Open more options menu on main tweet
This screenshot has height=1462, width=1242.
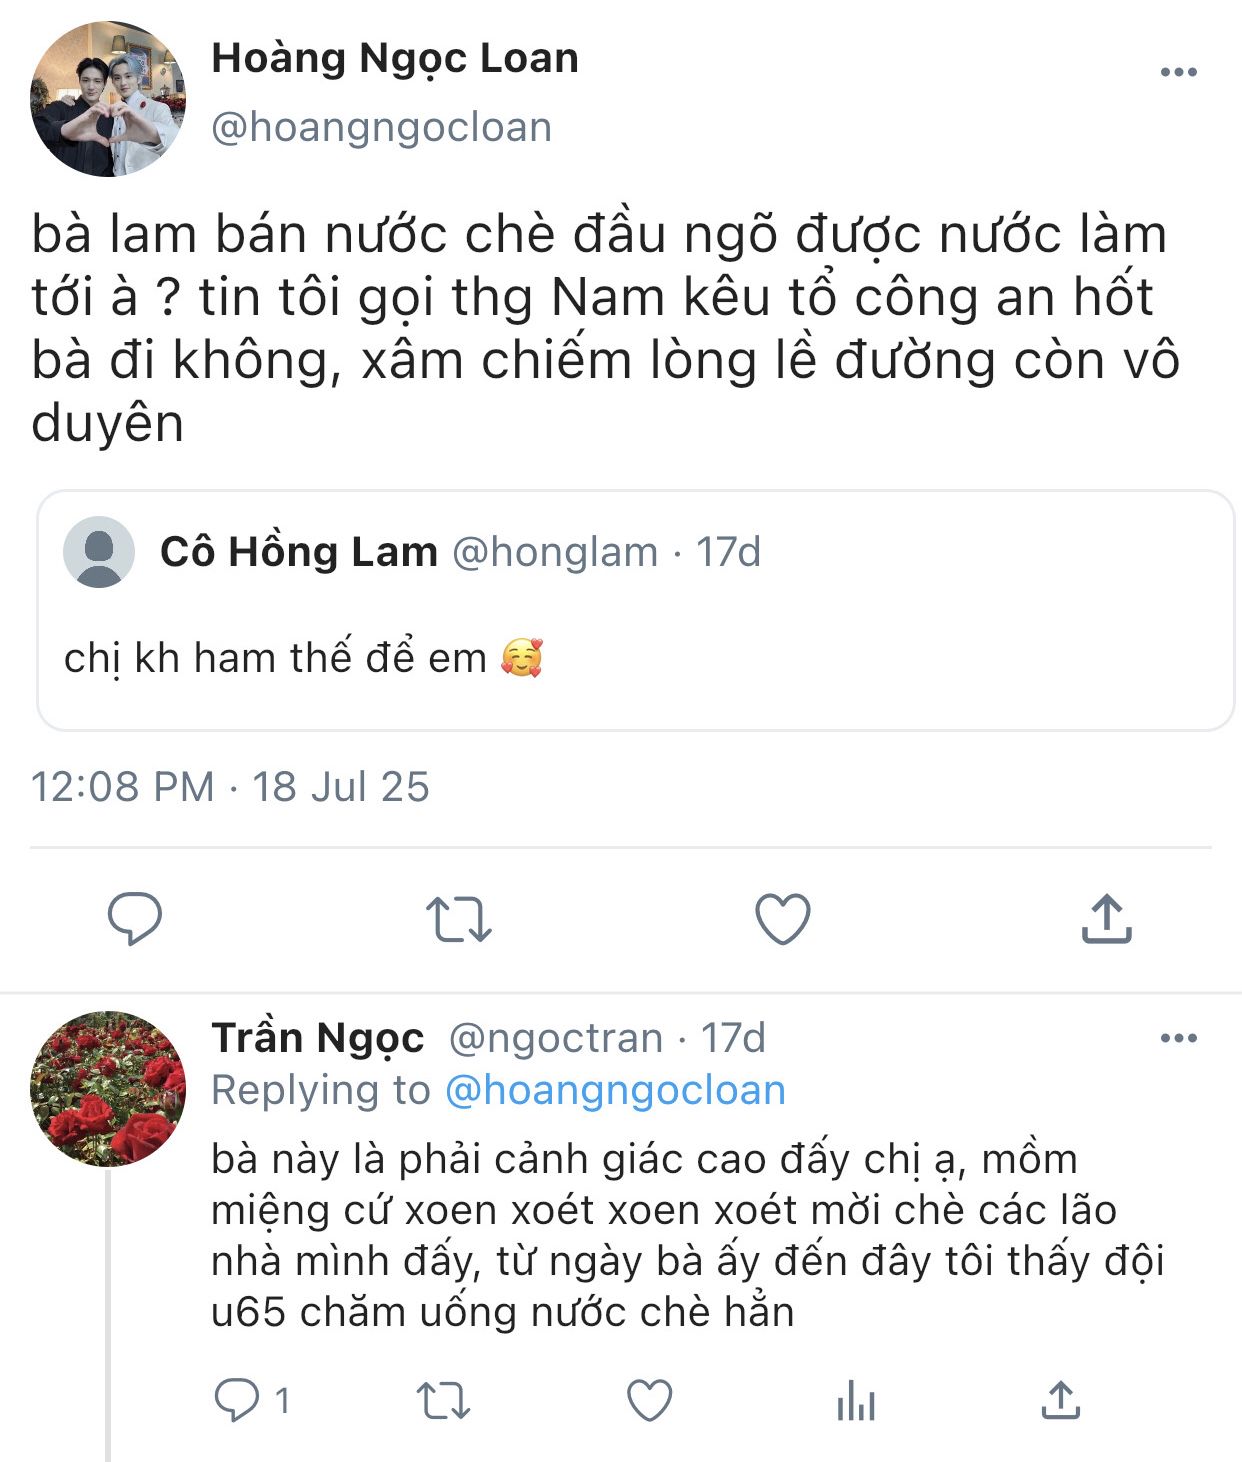click(x=1178, y=72)
